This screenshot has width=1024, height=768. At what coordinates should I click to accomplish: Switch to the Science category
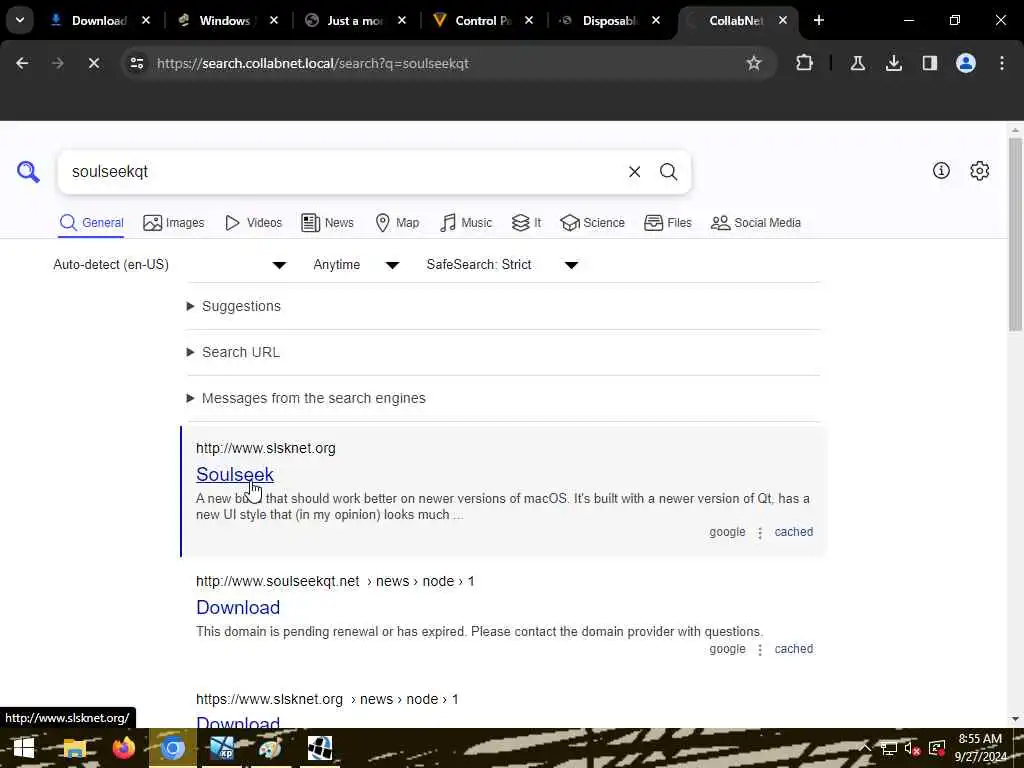point(592,223)
